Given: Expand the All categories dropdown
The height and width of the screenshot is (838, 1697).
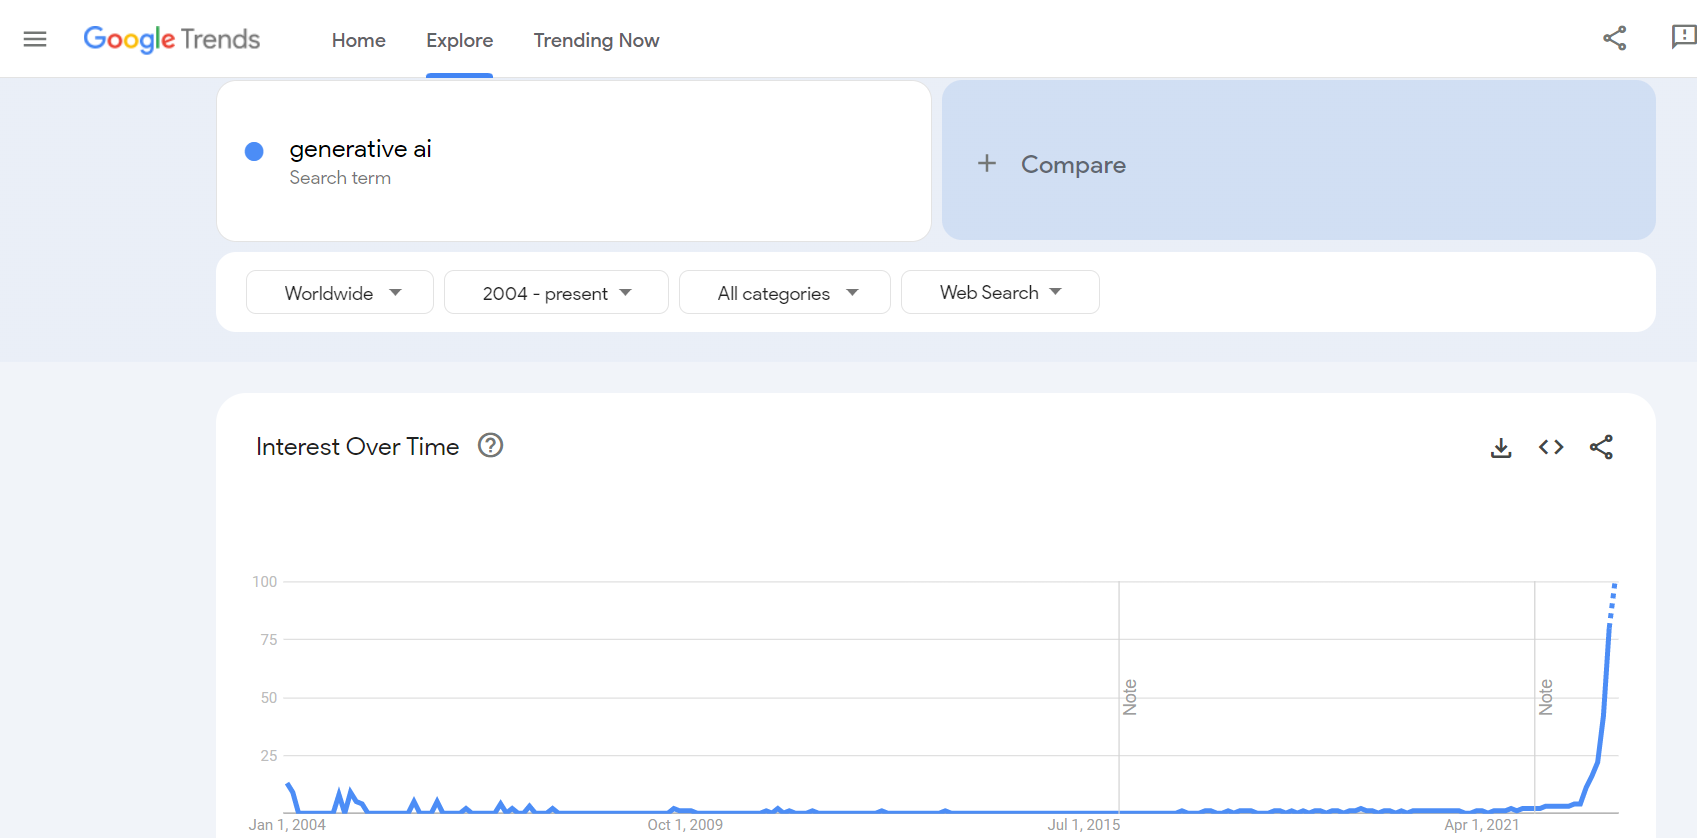Looking at the screenshot, I should pyautogui.click(x=785, y=293).
